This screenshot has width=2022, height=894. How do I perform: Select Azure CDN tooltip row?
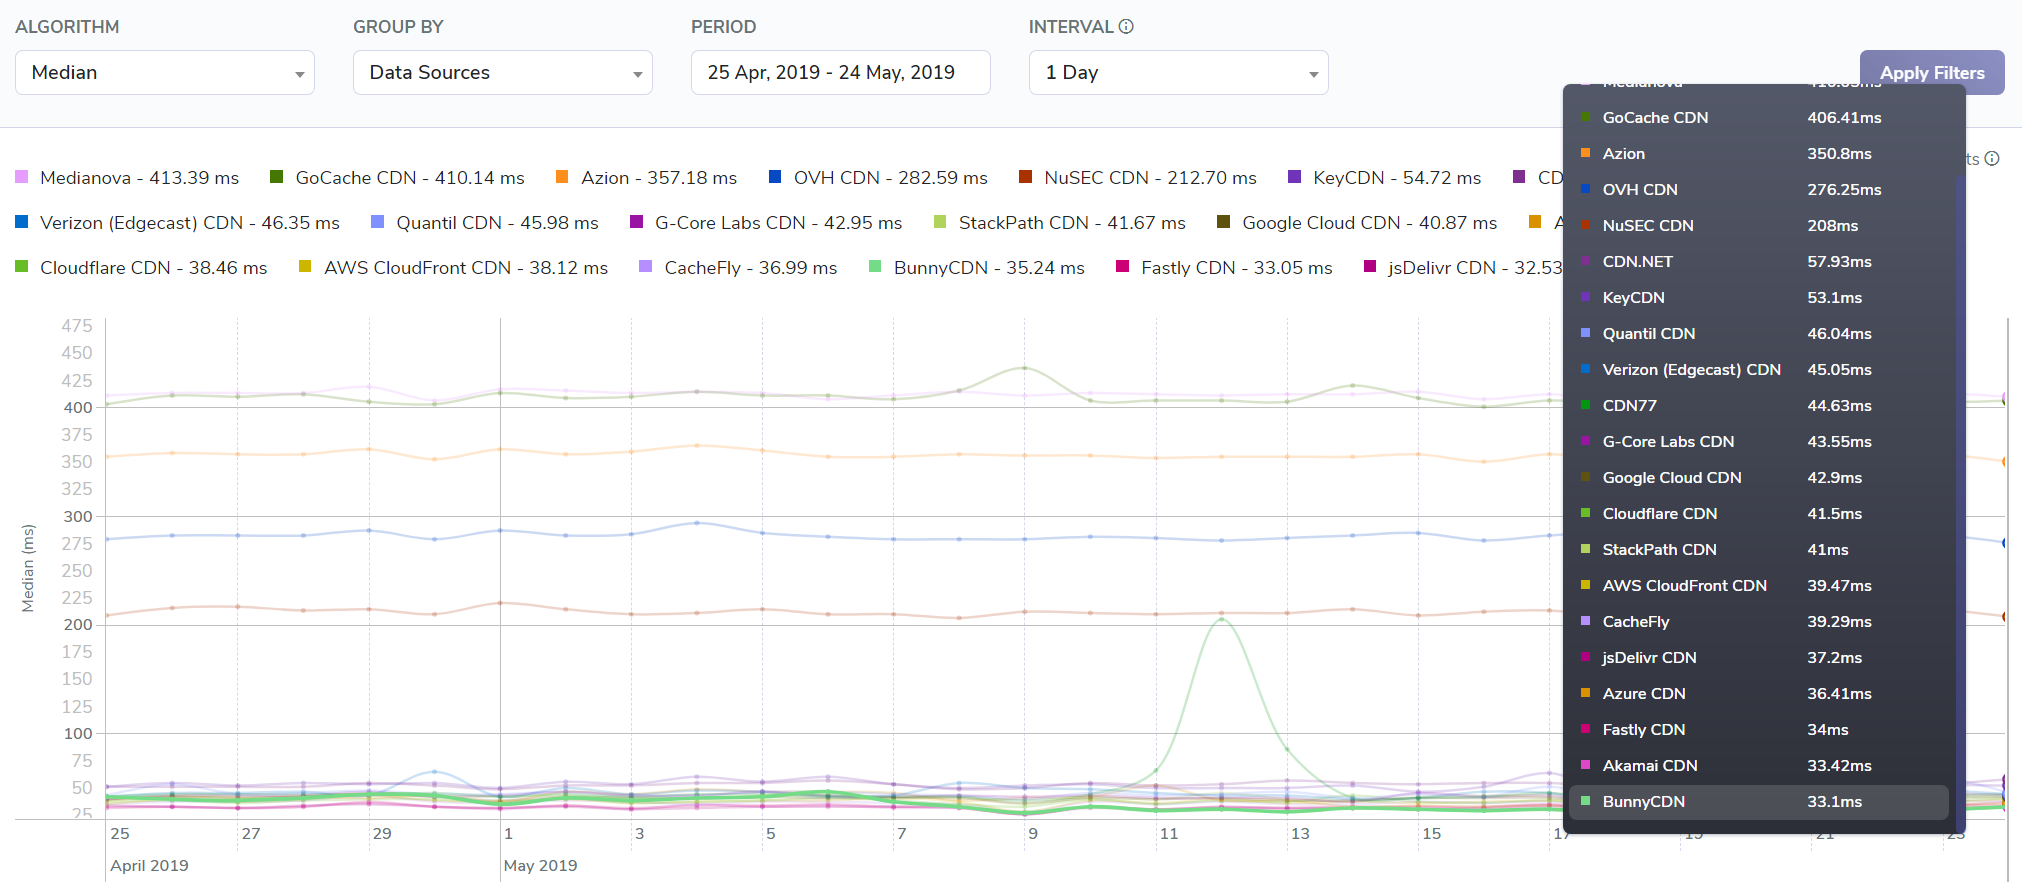pyautogui.click(x=1759, y=694)
